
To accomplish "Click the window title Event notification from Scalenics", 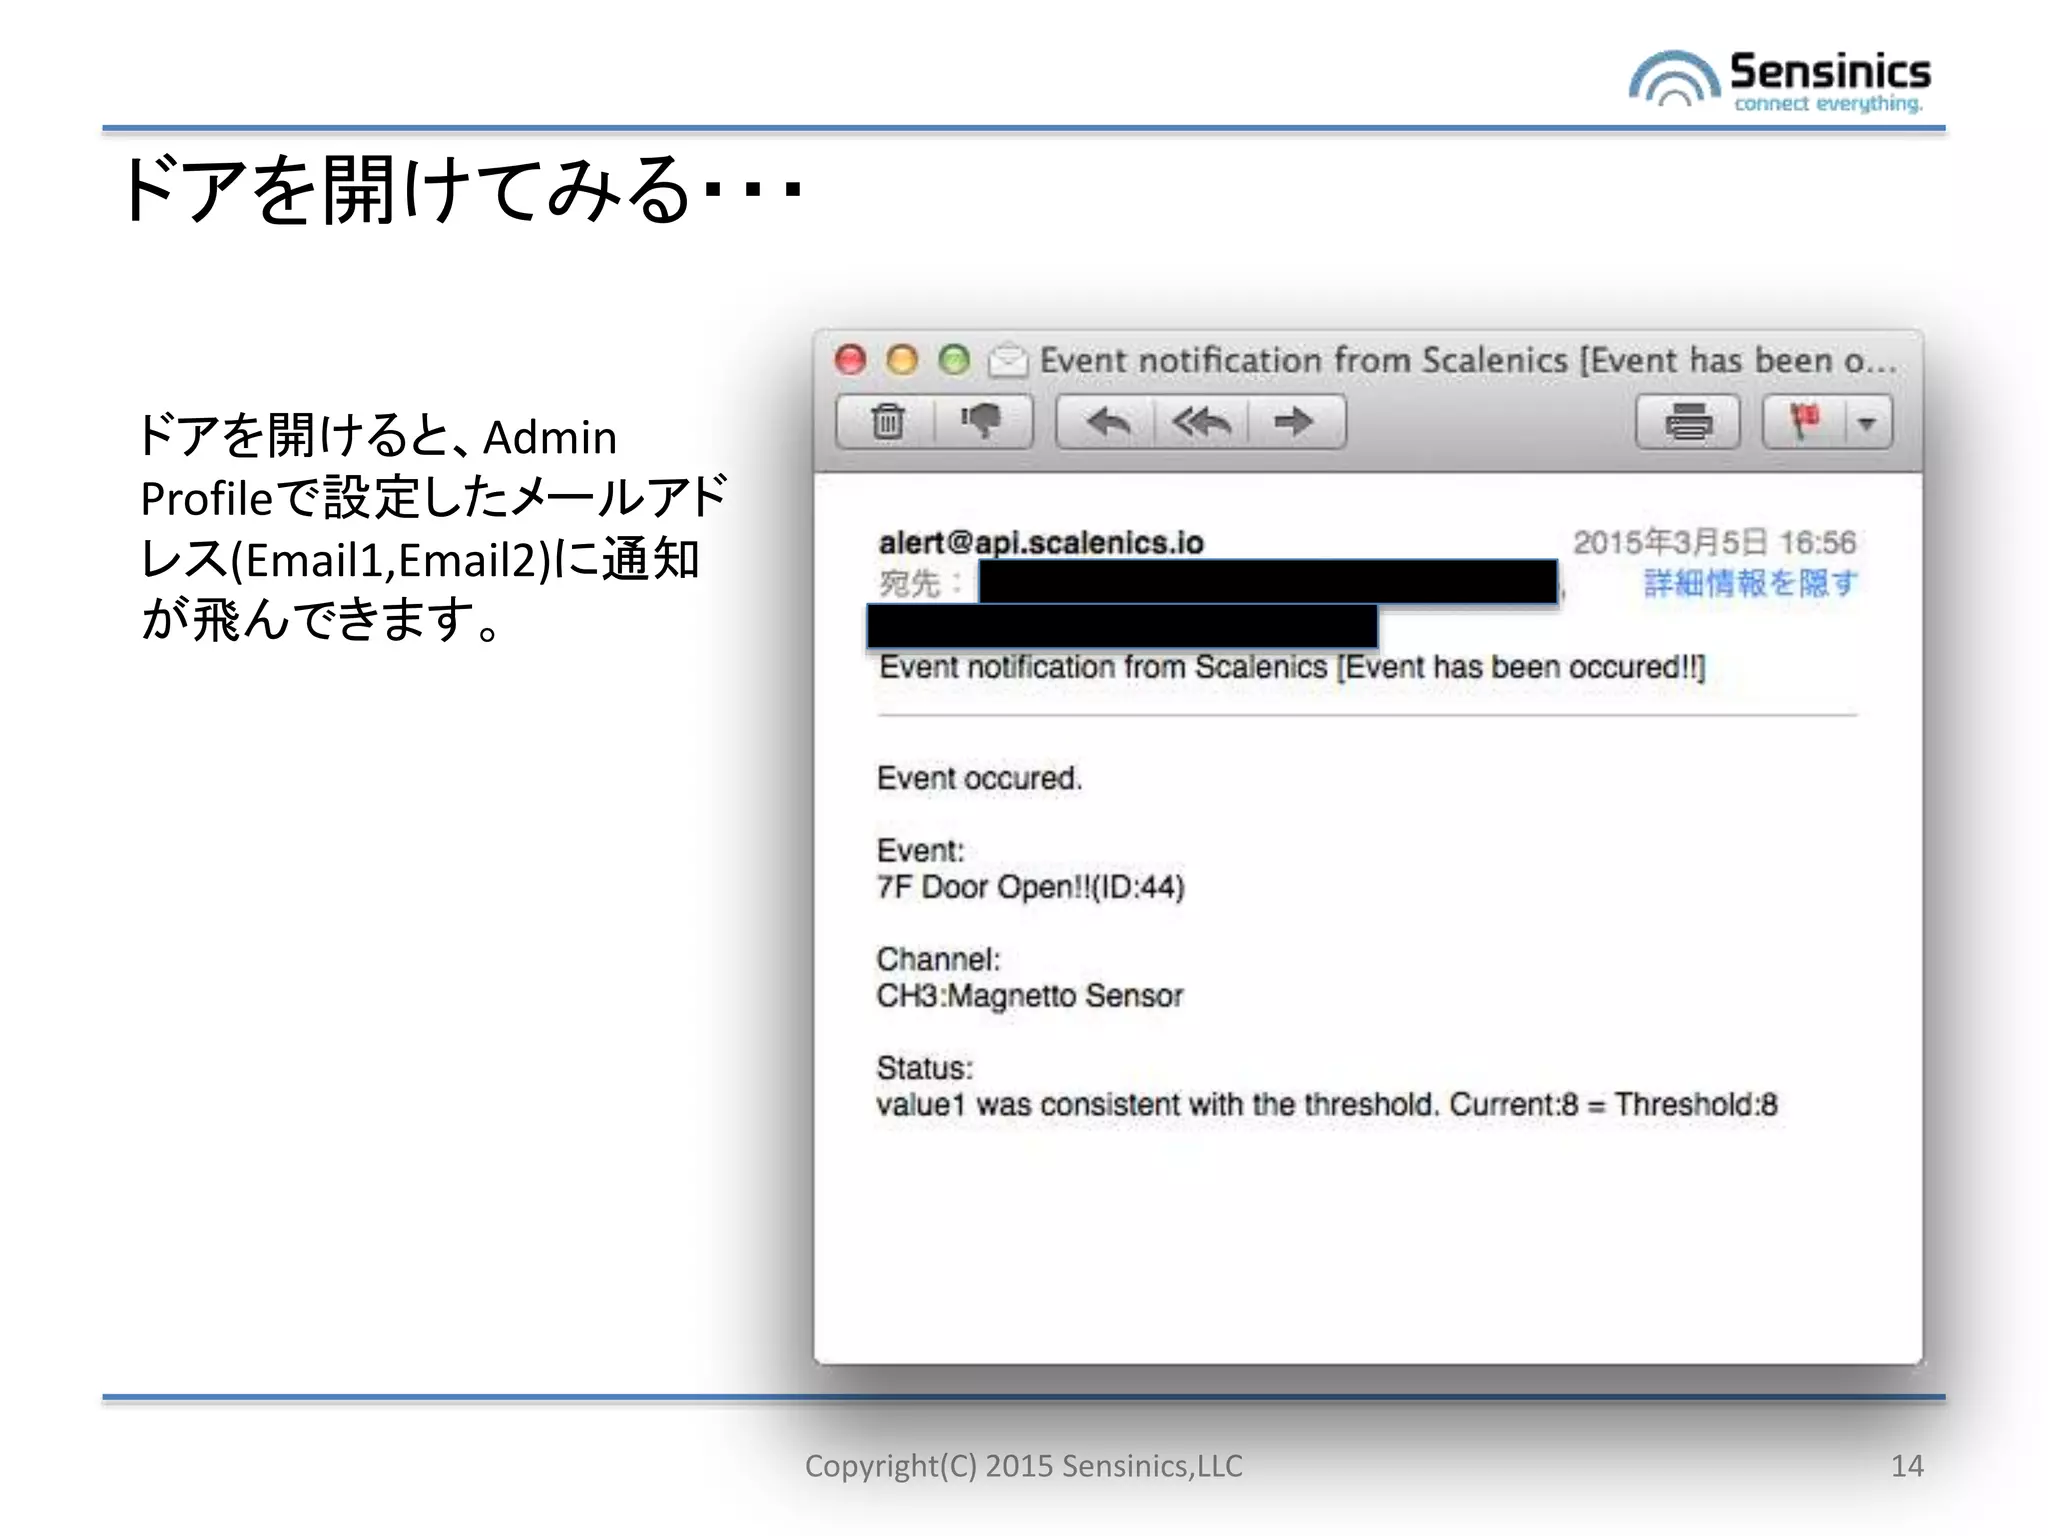I will [1468, 360].
